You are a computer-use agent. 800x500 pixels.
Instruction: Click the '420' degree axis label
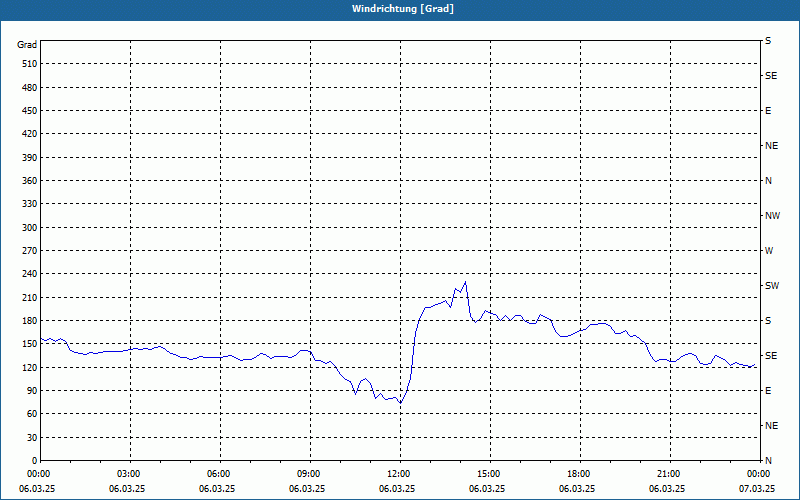pyautogui.click(x=30, y=134)
